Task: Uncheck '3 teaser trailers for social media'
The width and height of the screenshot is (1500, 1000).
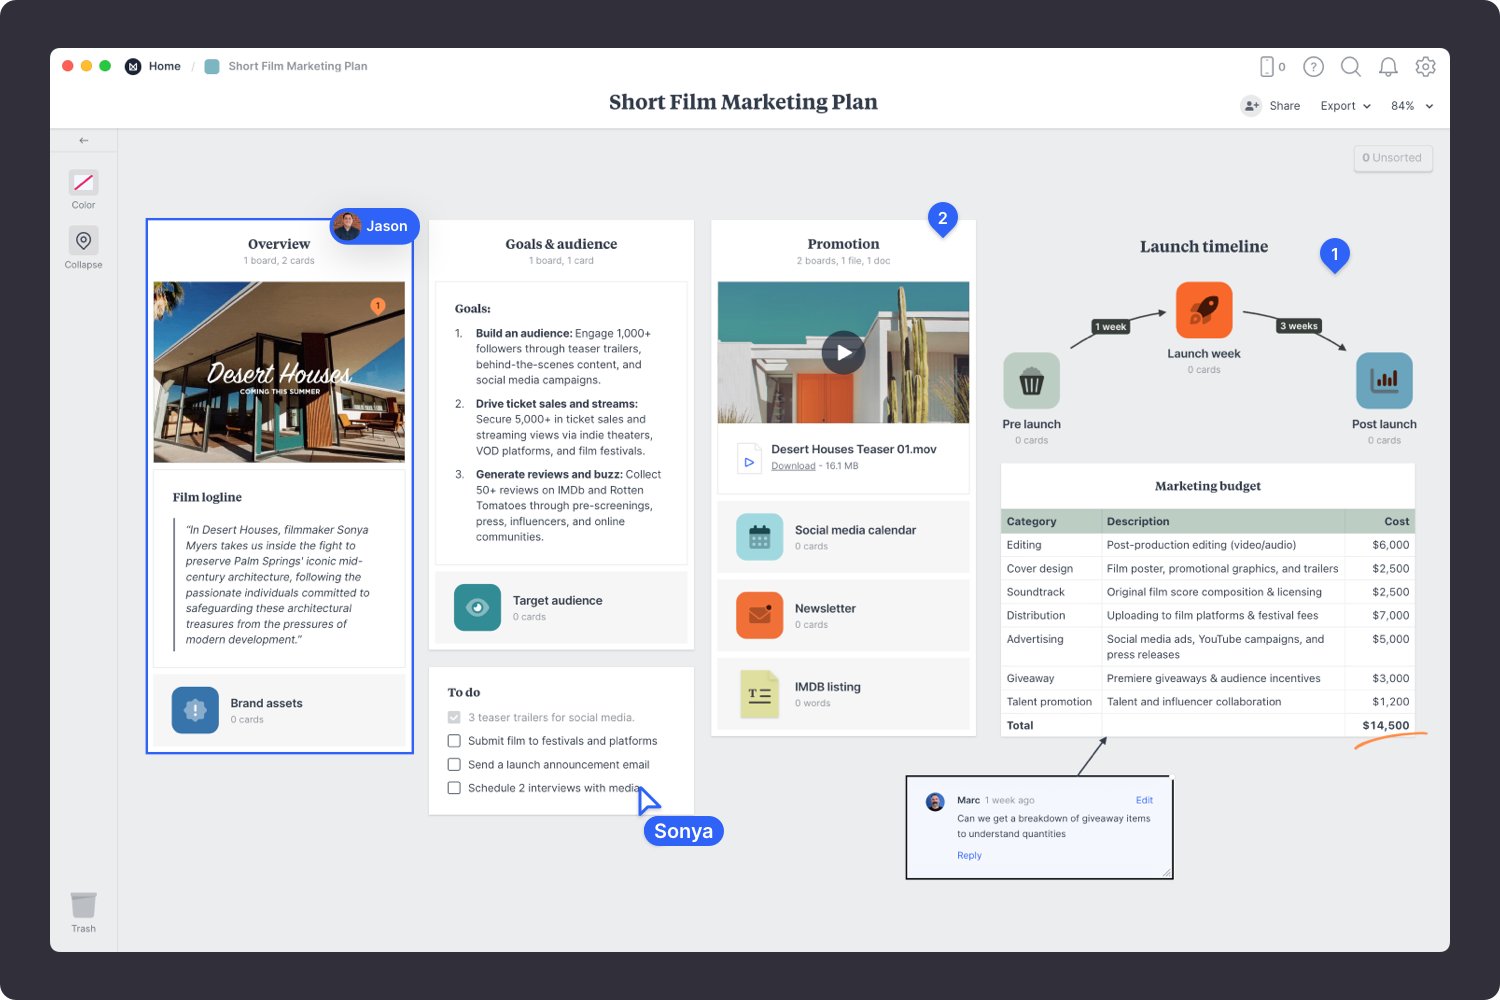Action: (454, 718)
